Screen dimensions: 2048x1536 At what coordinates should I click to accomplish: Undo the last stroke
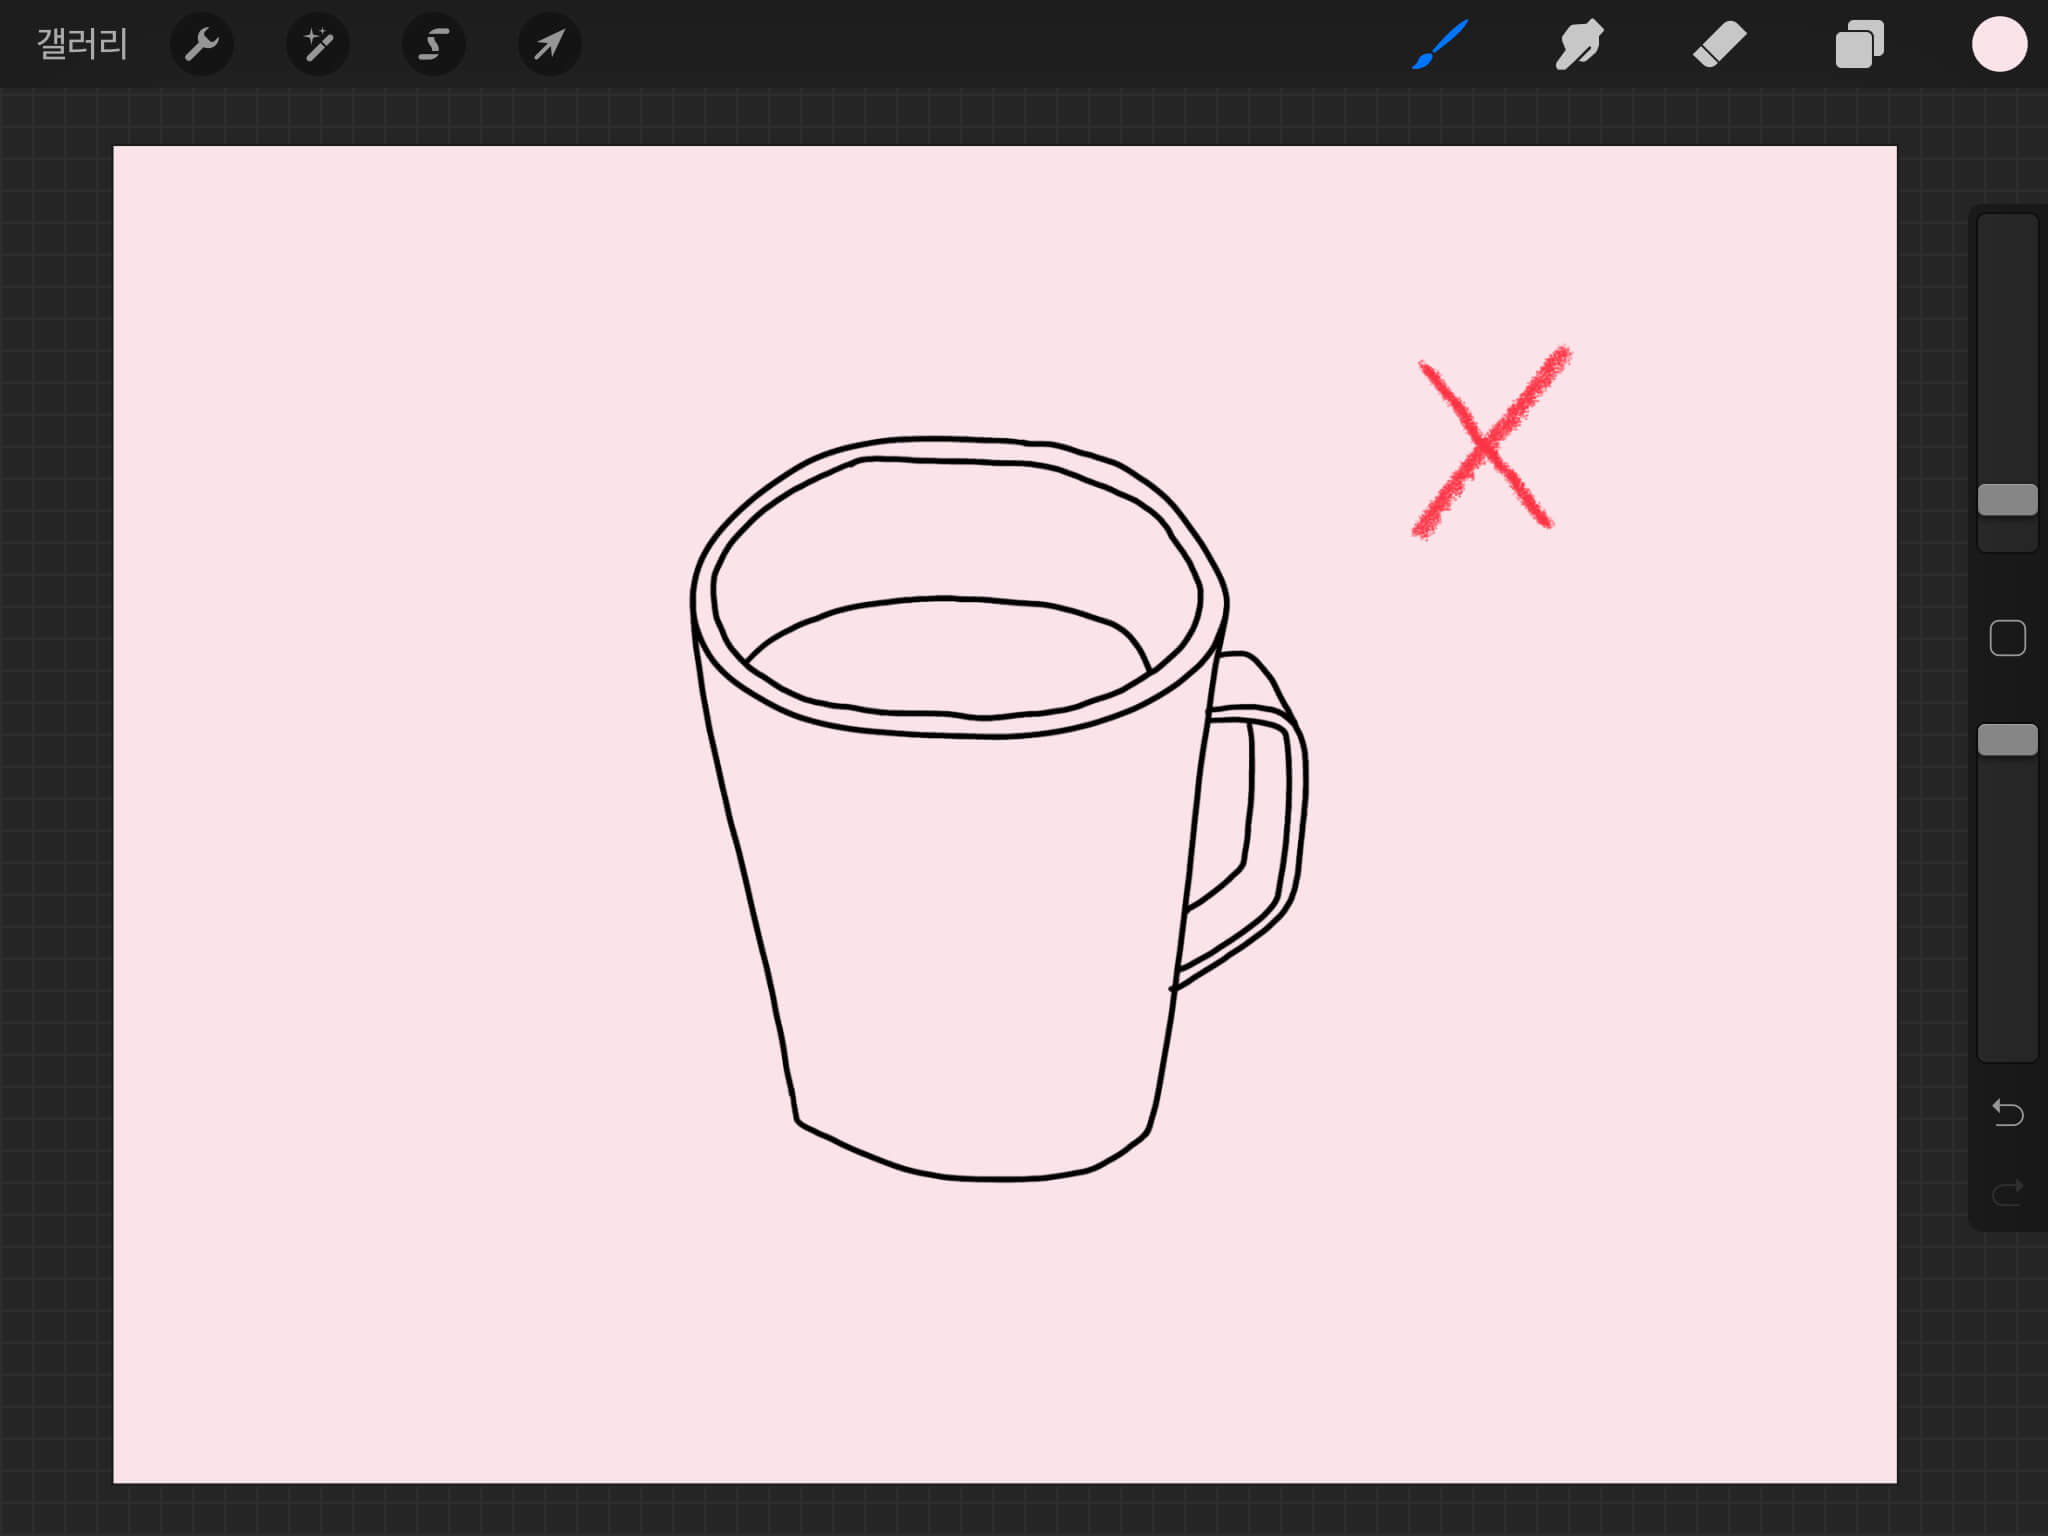pyautogui.click(x=2007, y=1112)
